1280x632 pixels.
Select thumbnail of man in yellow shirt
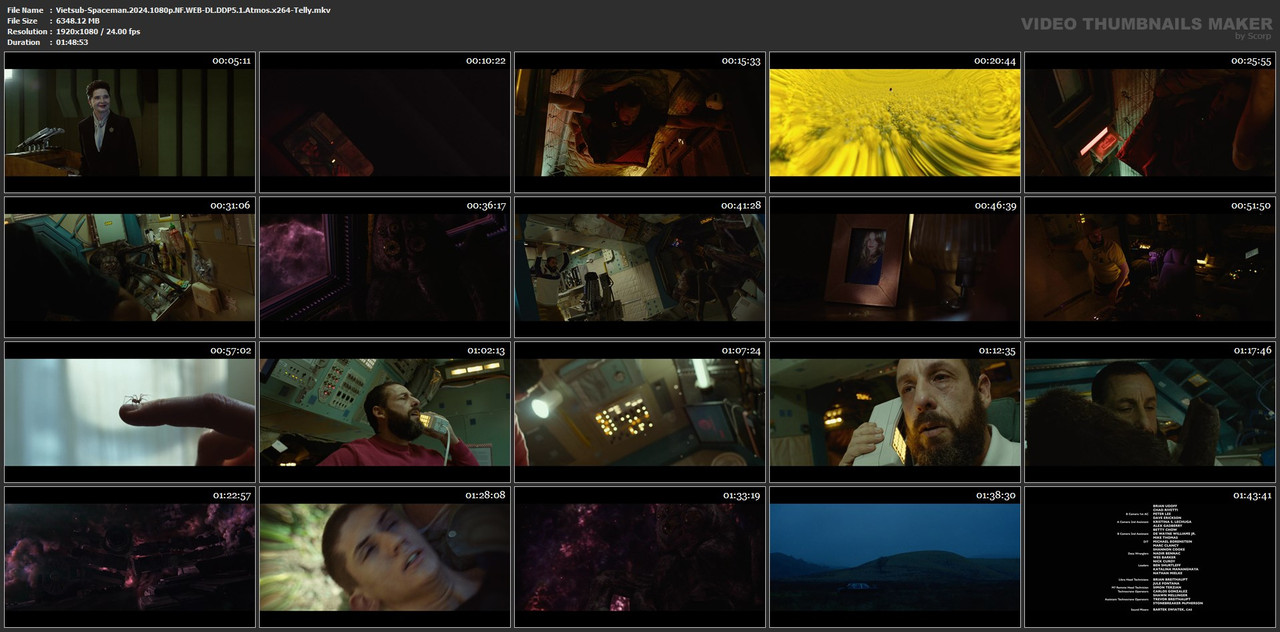pos(1150,267)
